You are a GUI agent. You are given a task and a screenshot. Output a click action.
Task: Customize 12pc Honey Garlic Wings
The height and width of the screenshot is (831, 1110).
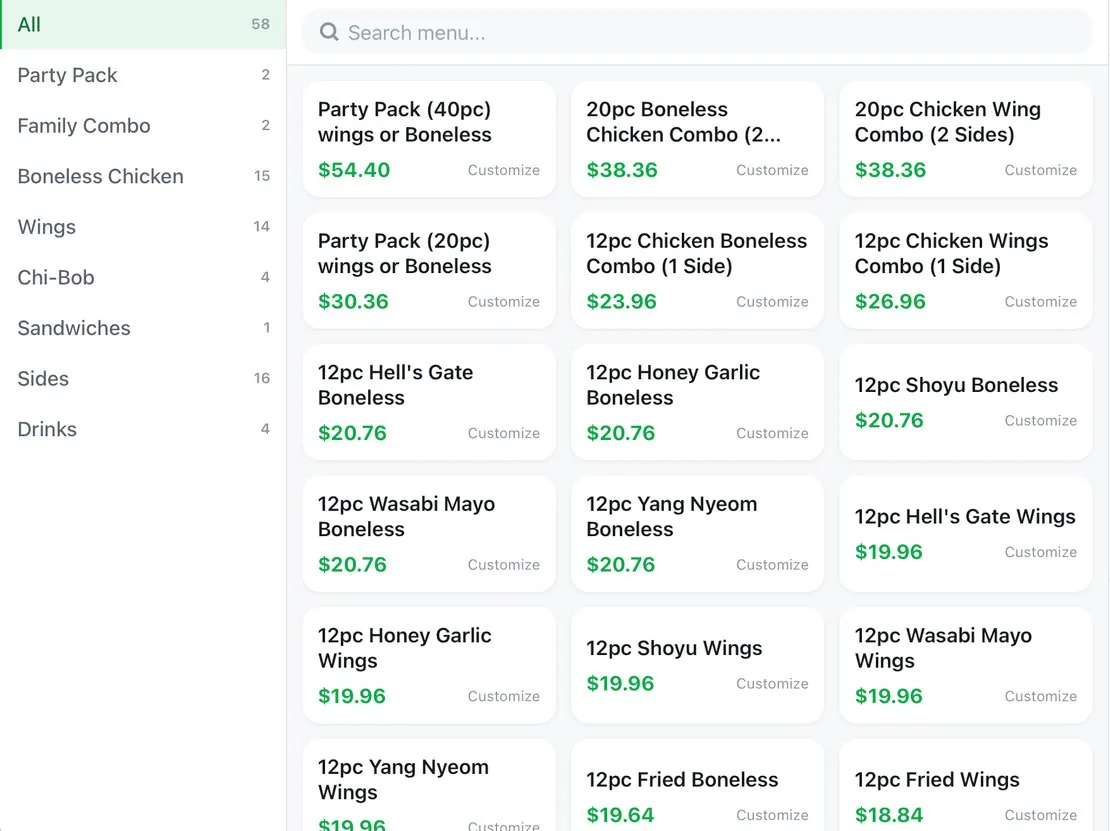pos(503,697)
